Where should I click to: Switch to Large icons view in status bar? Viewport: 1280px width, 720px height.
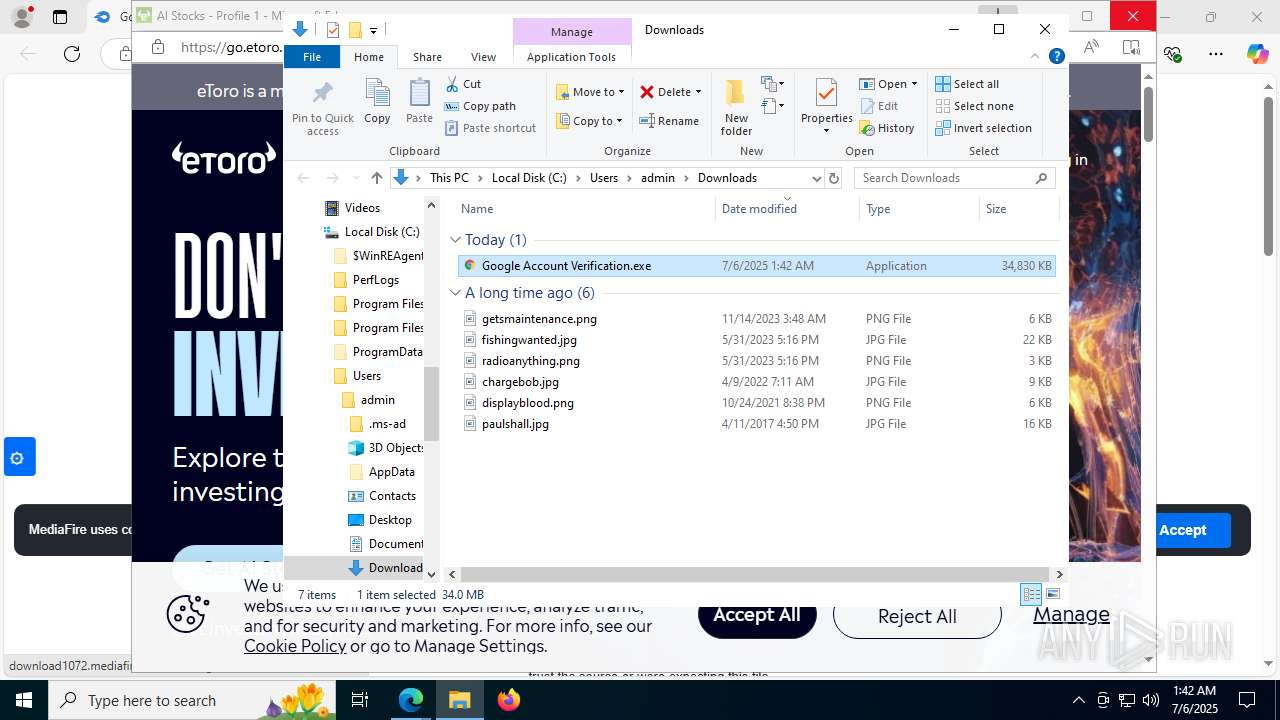[1052, 594]
